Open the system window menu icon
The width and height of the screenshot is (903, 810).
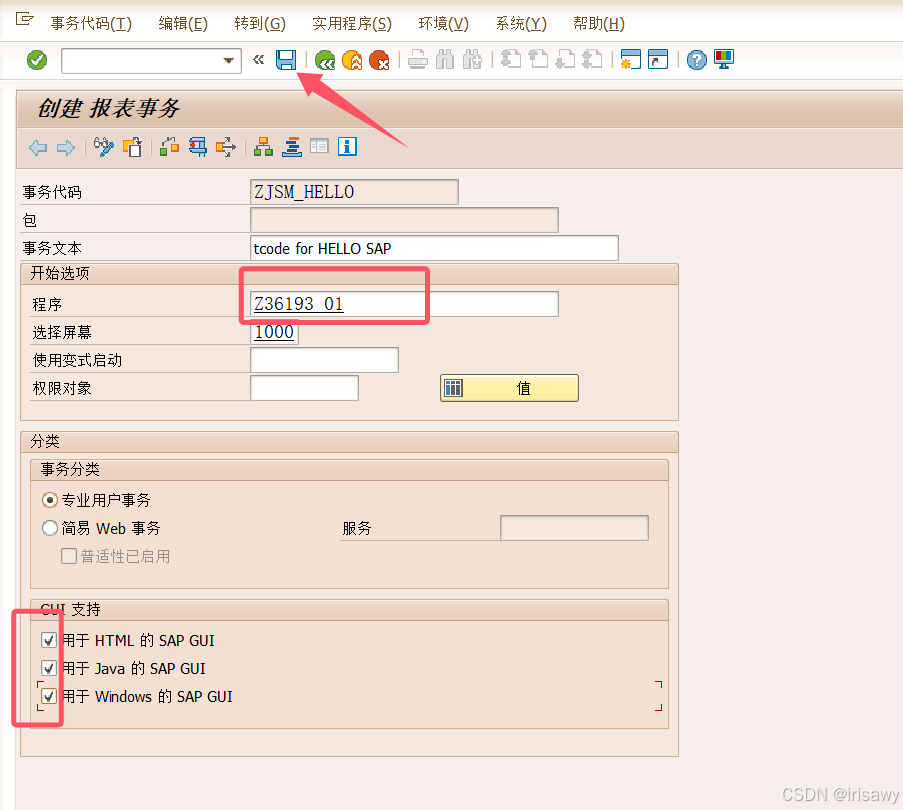coord(24,20)
